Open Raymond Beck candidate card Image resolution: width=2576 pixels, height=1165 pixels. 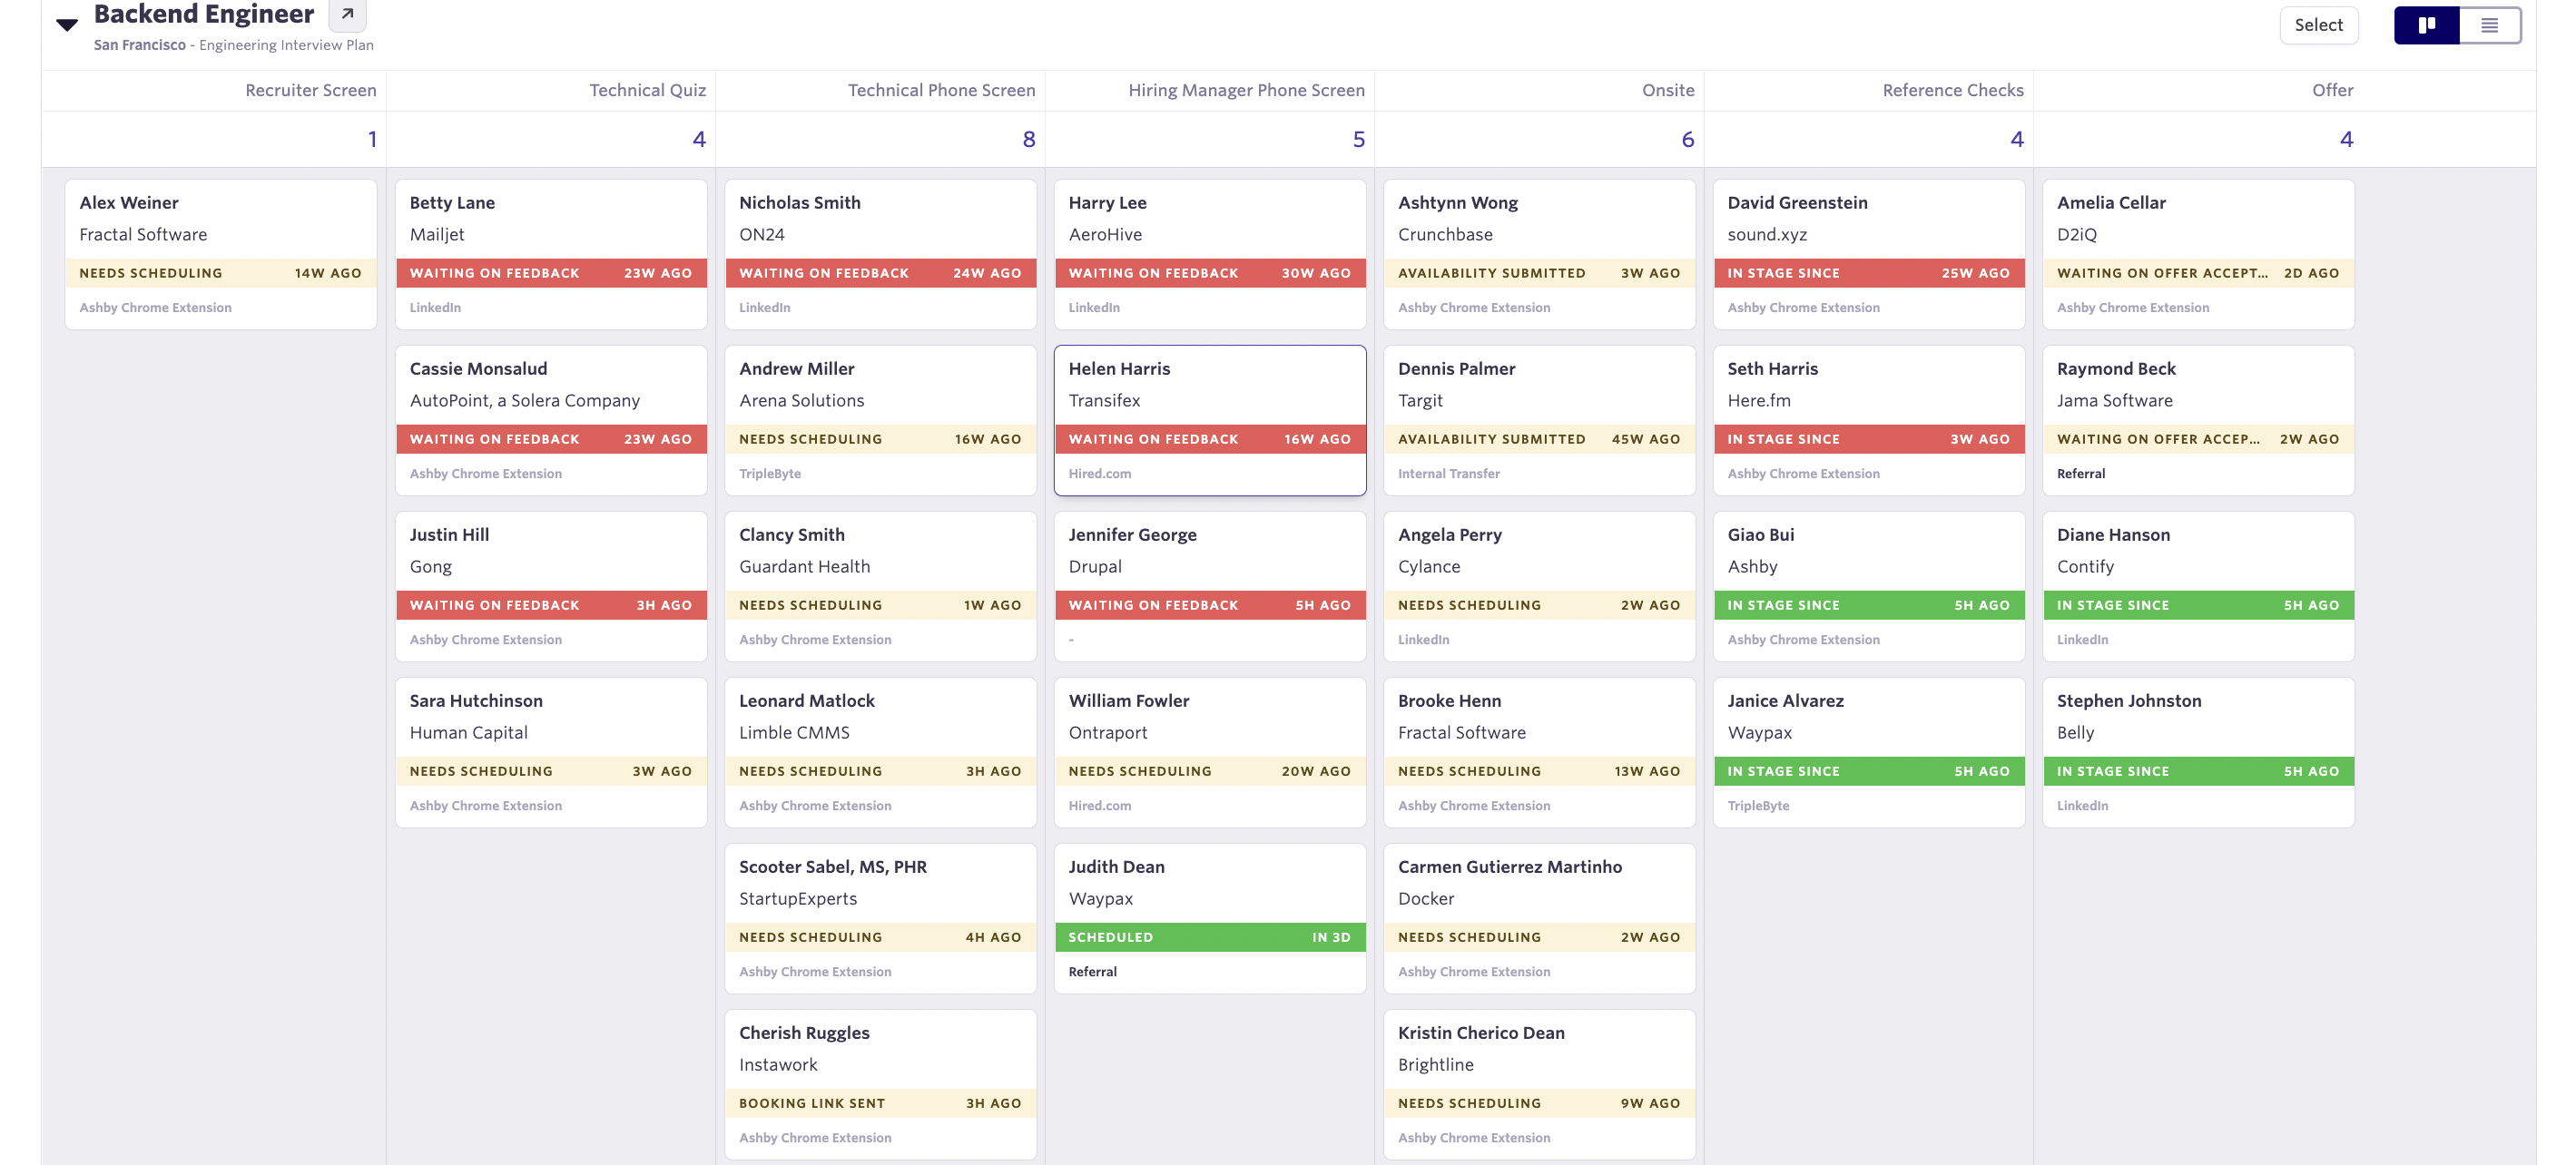click(2198, 420)
